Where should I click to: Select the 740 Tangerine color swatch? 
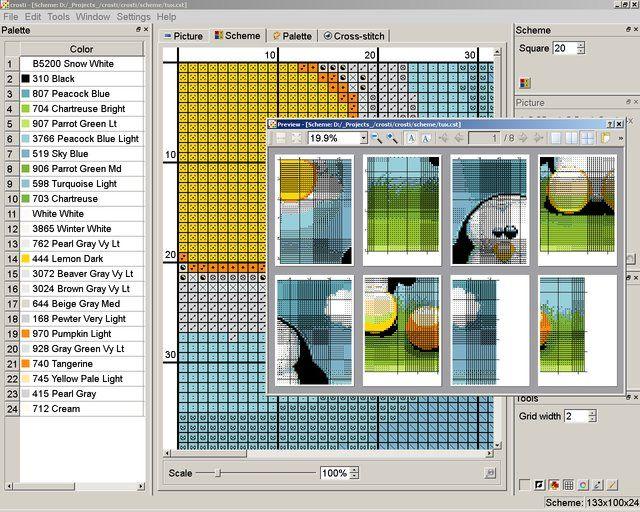[x=25, y=363]
